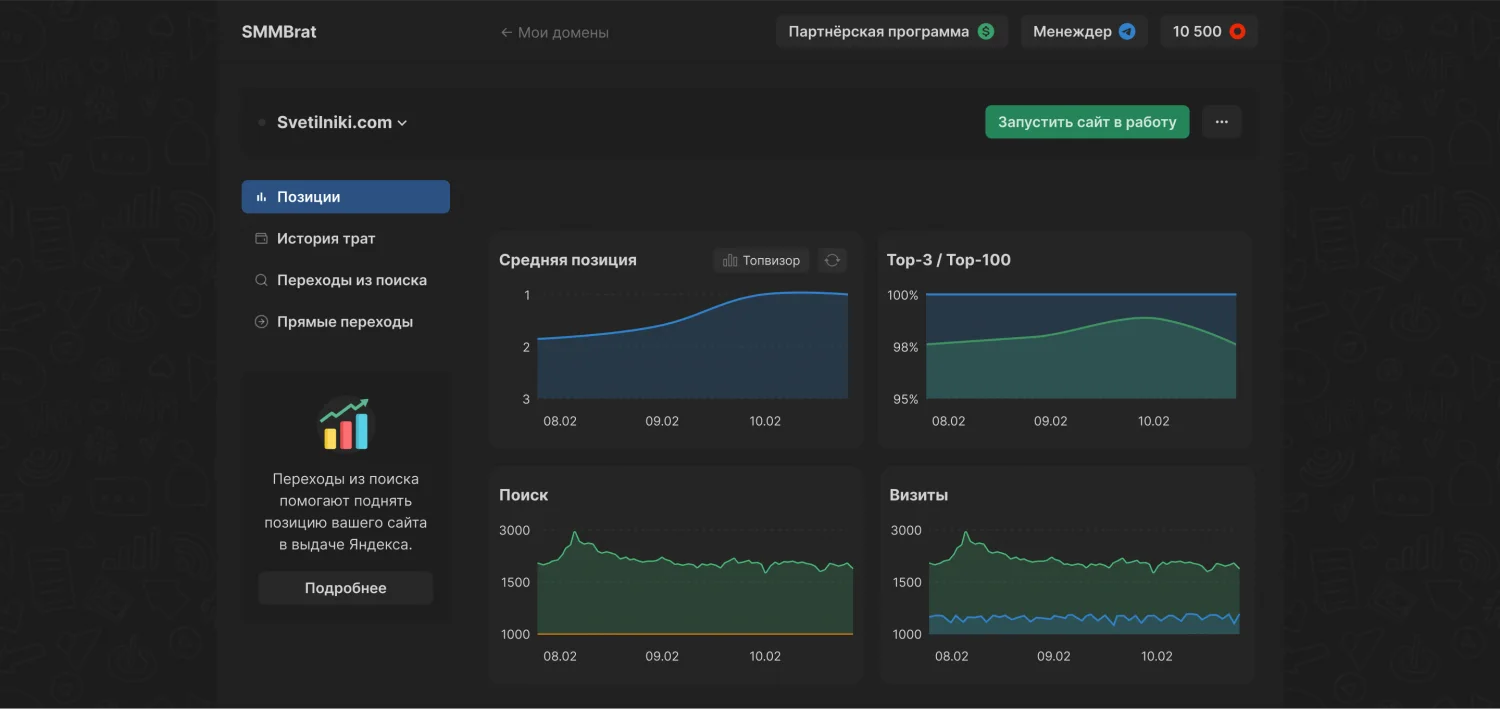Click the Telegram icon in Менеджер button
The image size is (1500, 709).
pyautogui.click(x=1127, y=32)
